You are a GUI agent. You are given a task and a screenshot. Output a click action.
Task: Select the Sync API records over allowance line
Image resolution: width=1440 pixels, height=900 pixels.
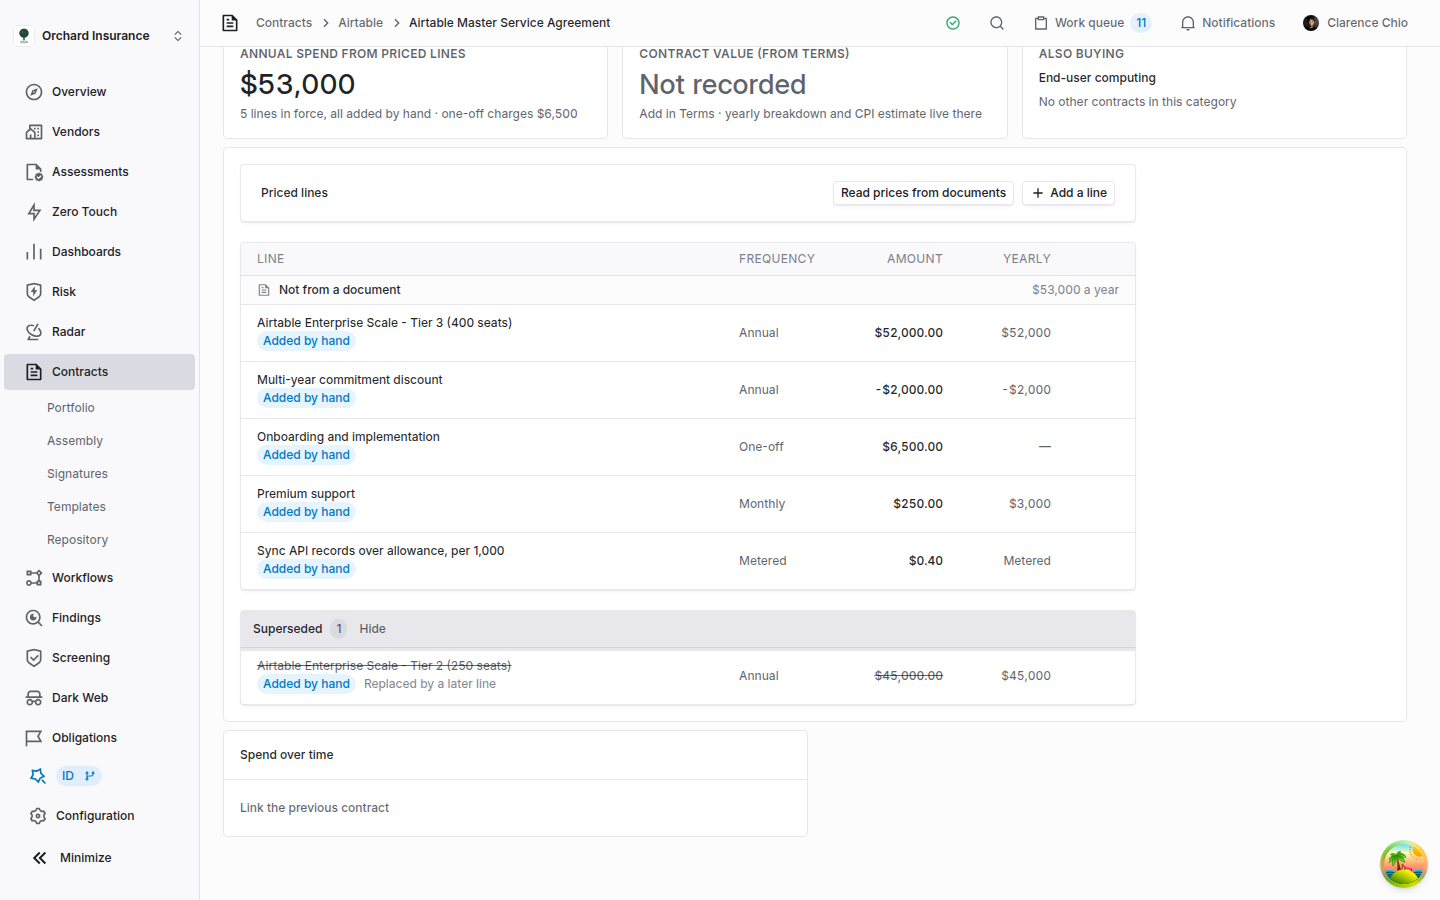pyautogui.click(x=688, y=561)
